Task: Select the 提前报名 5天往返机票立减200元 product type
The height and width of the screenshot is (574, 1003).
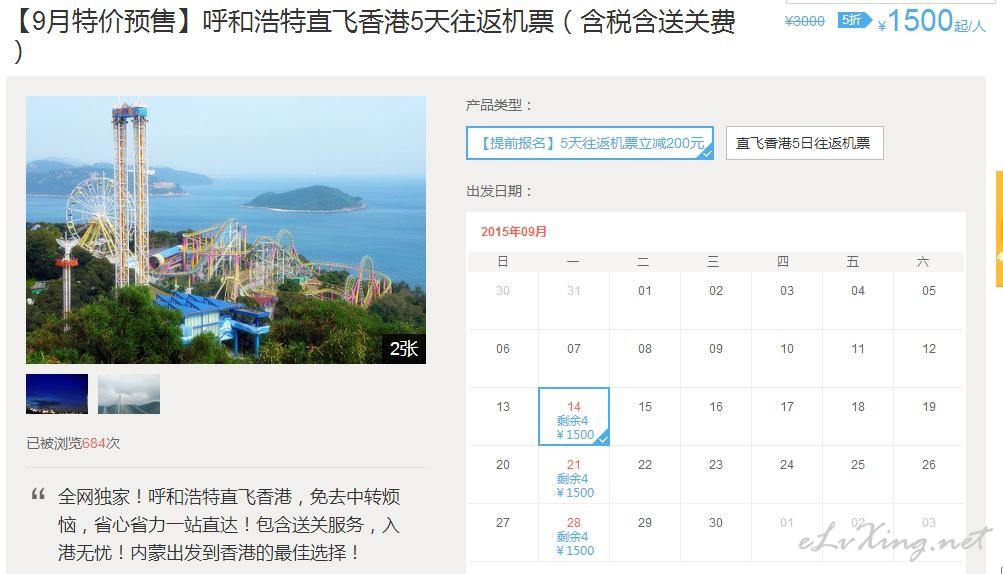Action: (590, 143)
